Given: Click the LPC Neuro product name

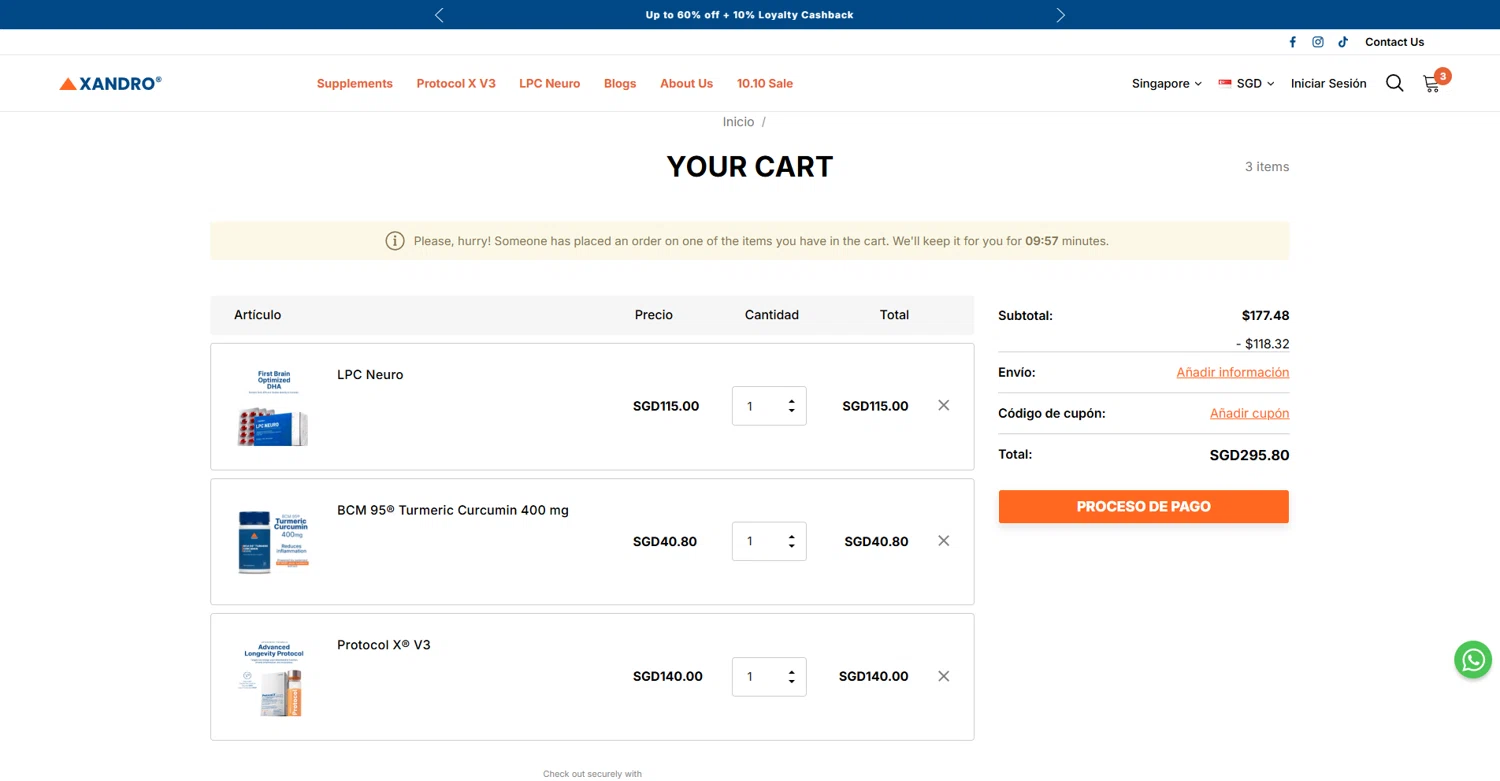Looking at the screenshot, I should [370, 375].
